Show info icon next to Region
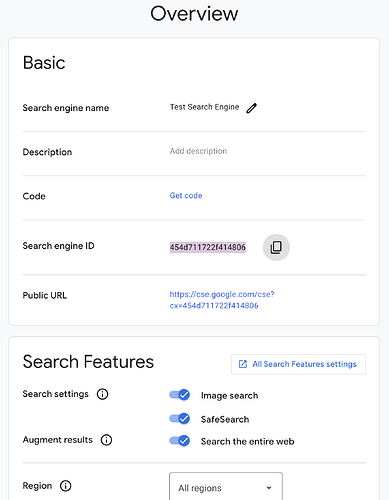The image size is (389, 500). (66, 486)
